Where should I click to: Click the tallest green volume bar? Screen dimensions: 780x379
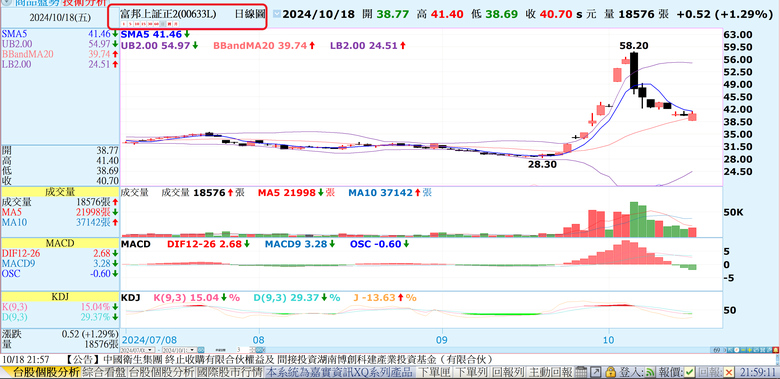click(634, 219)
